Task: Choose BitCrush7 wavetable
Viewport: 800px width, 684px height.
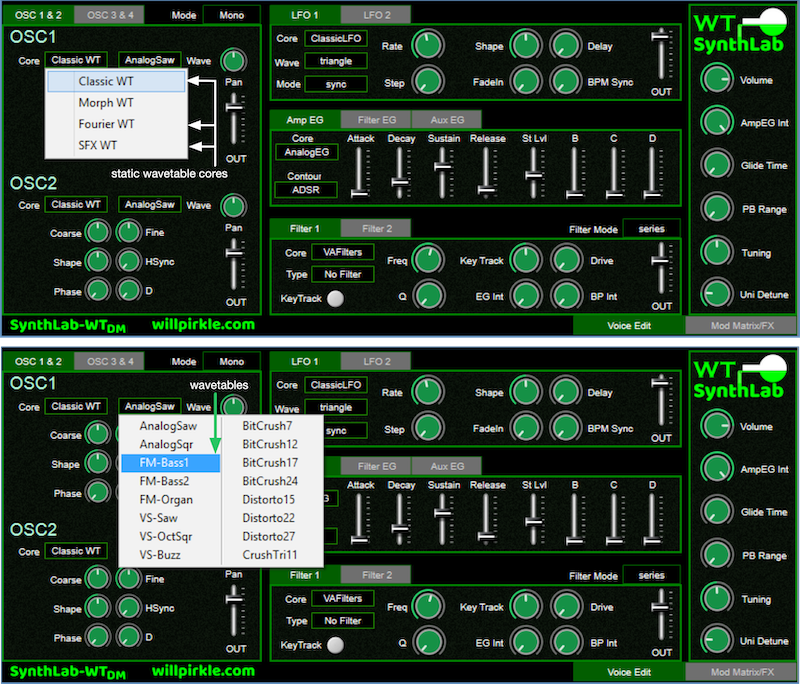Action: click(272, 425)
